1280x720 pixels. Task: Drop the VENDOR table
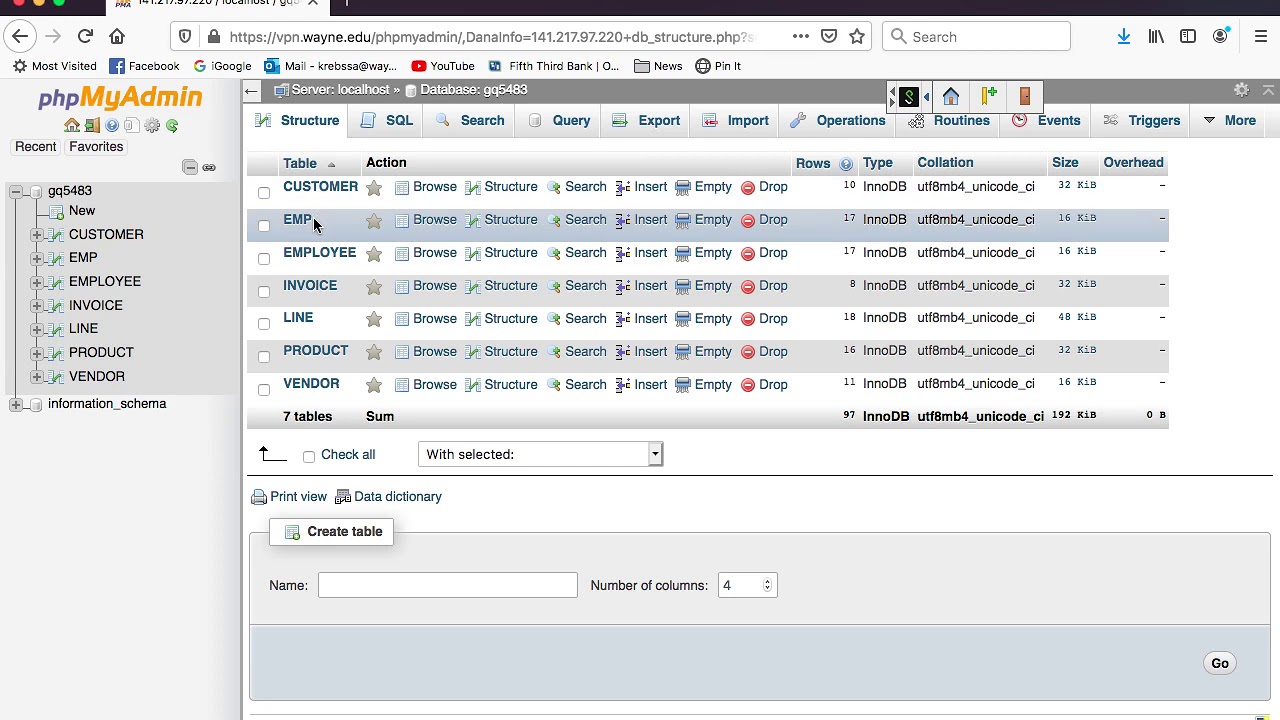764,385
